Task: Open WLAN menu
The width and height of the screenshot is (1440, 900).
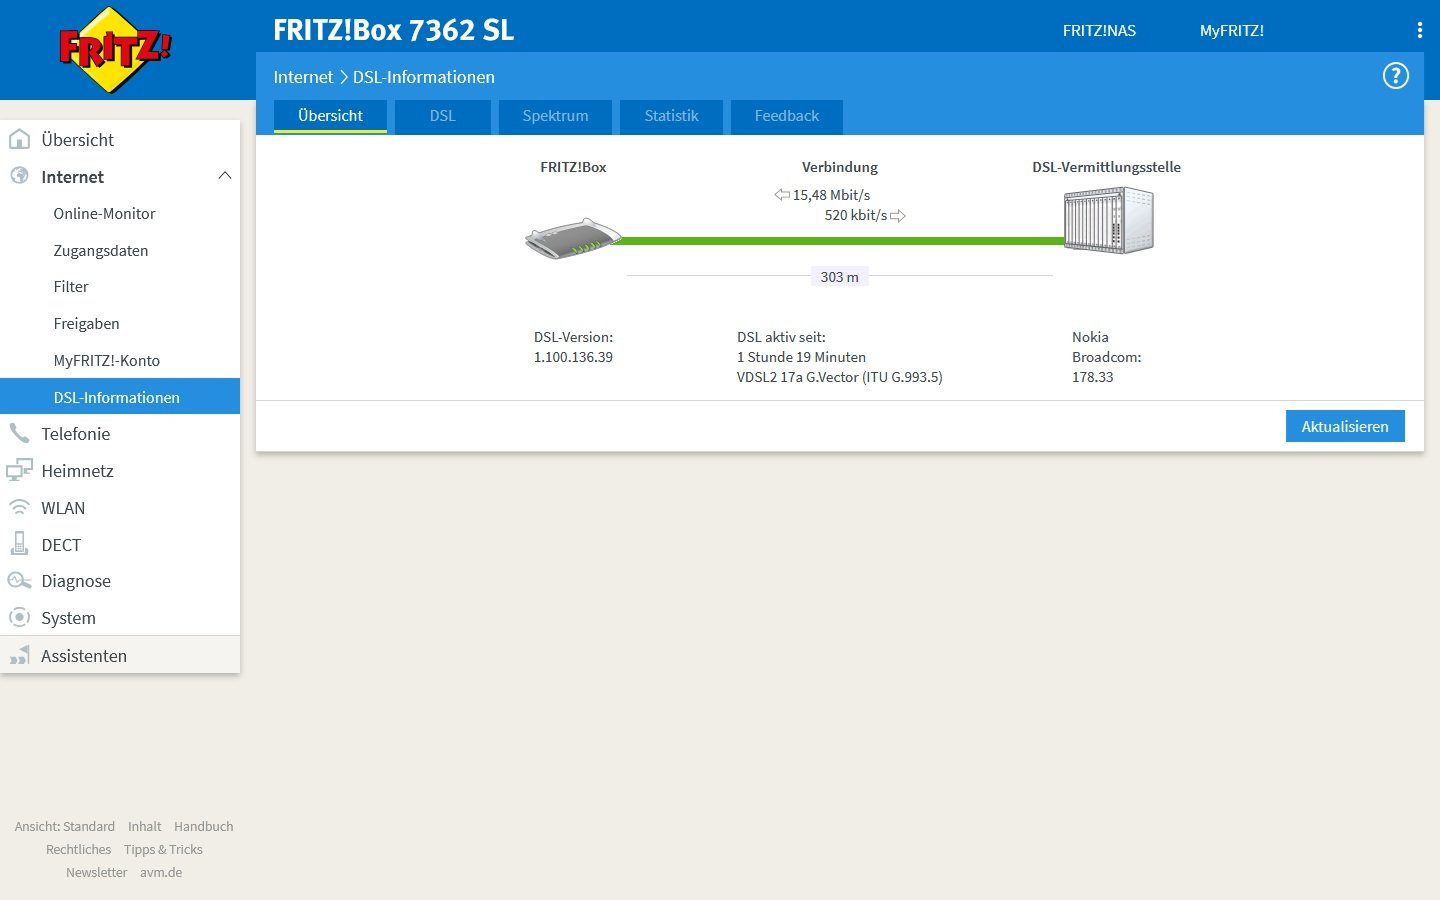Action: click(x=120, y=507)
